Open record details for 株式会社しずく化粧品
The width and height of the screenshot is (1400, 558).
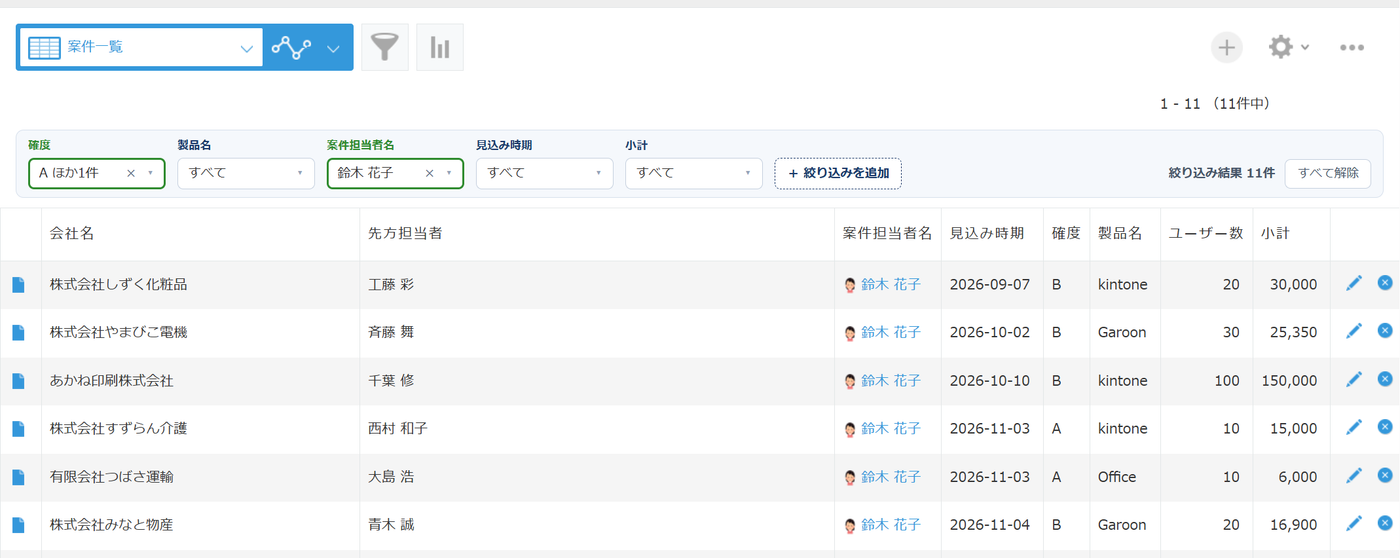[18, 285]
